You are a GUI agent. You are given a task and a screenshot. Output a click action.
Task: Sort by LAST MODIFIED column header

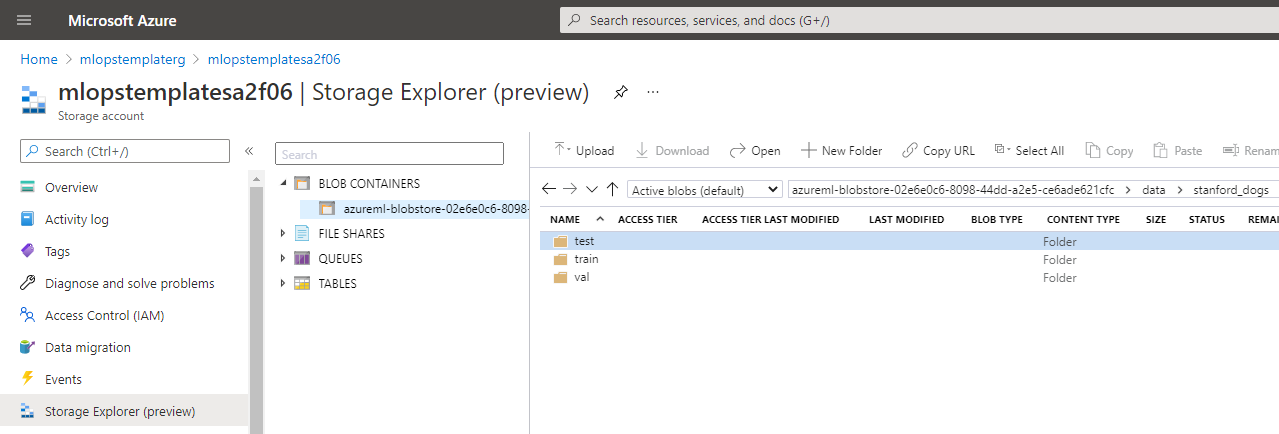point(906,219)
